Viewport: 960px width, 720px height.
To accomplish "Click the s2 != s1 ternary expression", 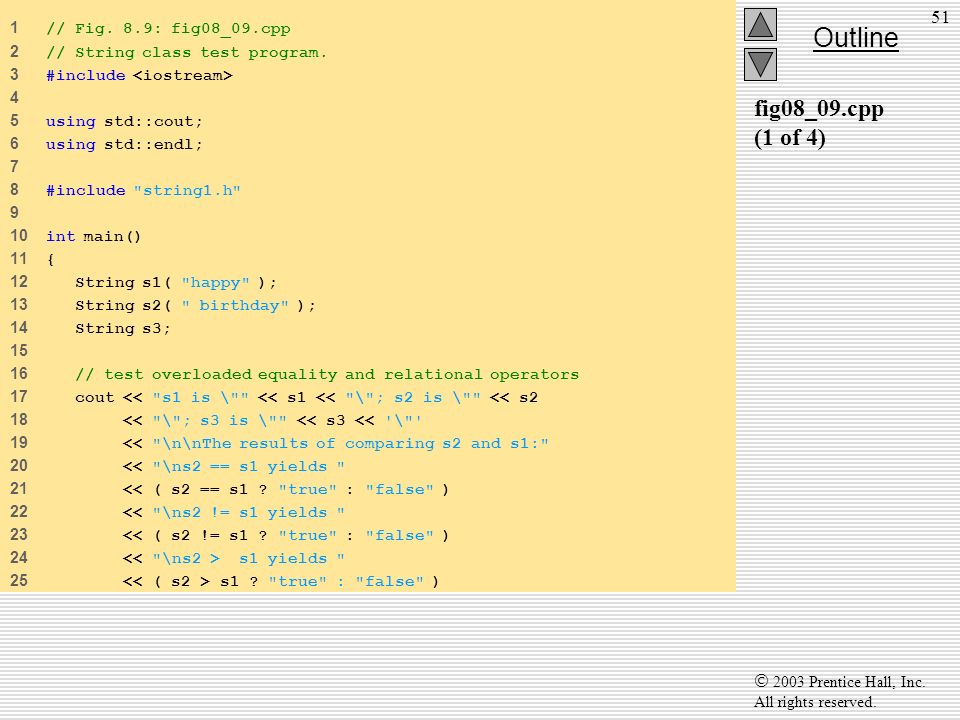I will click(301, 536).
